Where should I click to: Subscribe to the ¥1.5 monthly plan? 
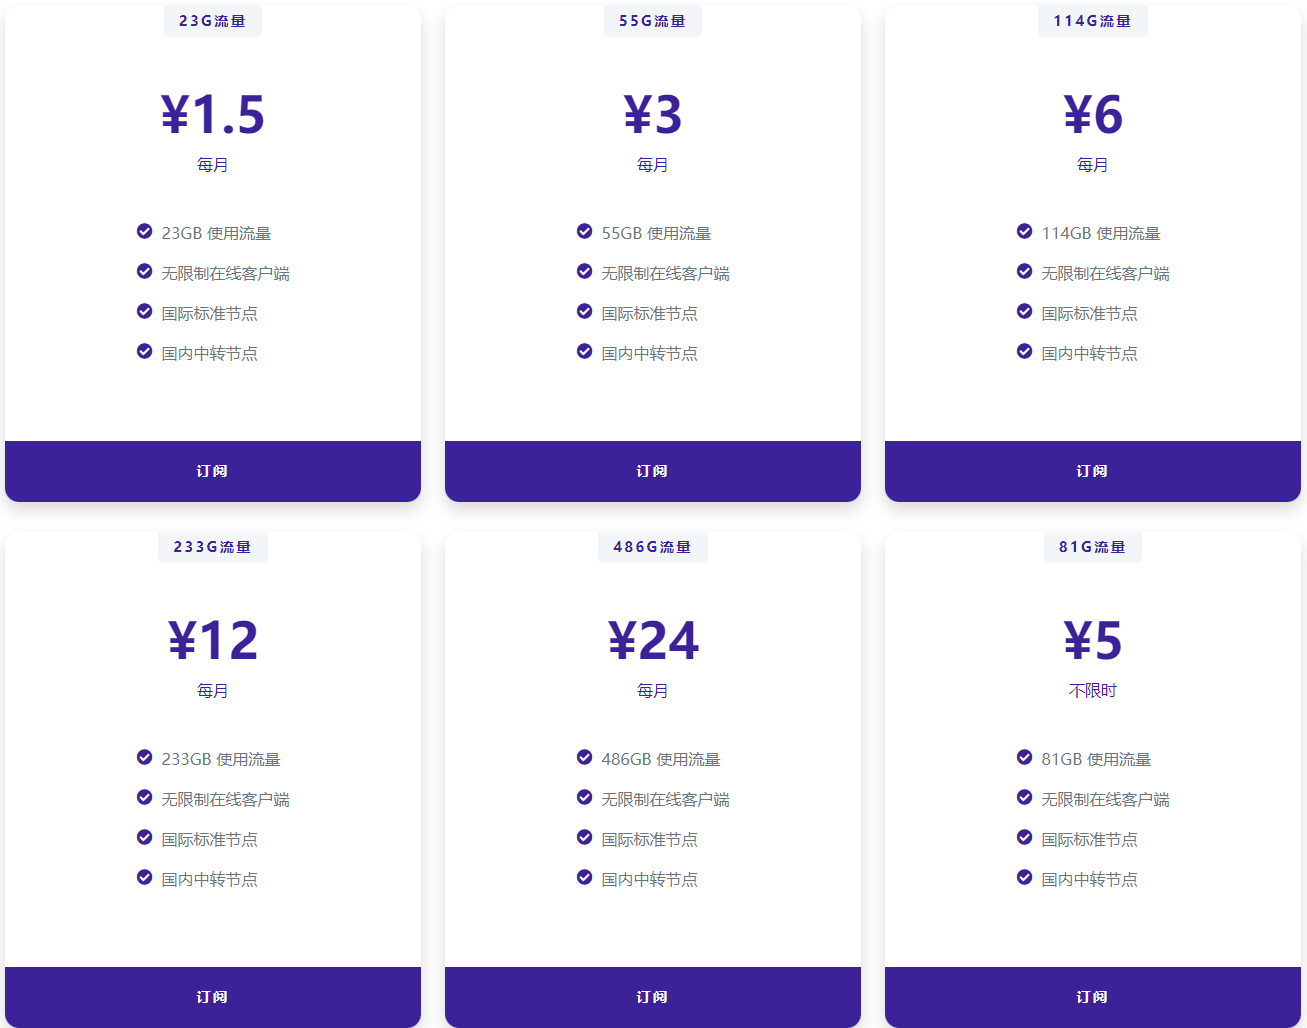pos(212,470)
